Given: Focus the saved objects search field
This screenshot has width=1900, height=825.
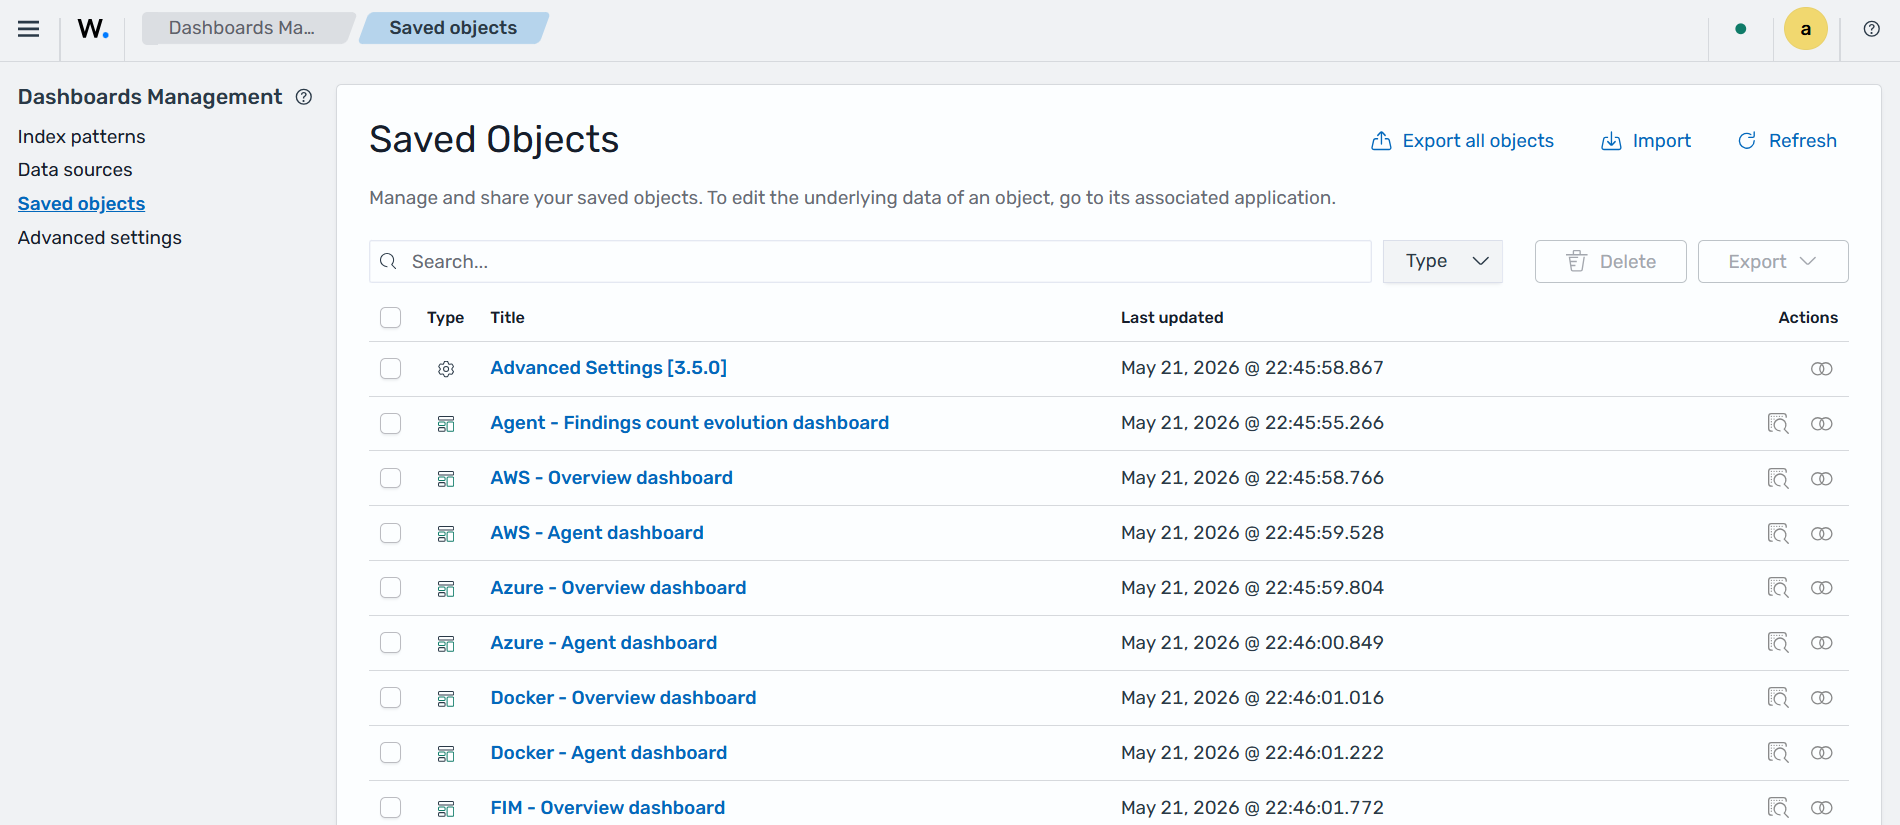Looking at the screenshot, I should (870, 261).
